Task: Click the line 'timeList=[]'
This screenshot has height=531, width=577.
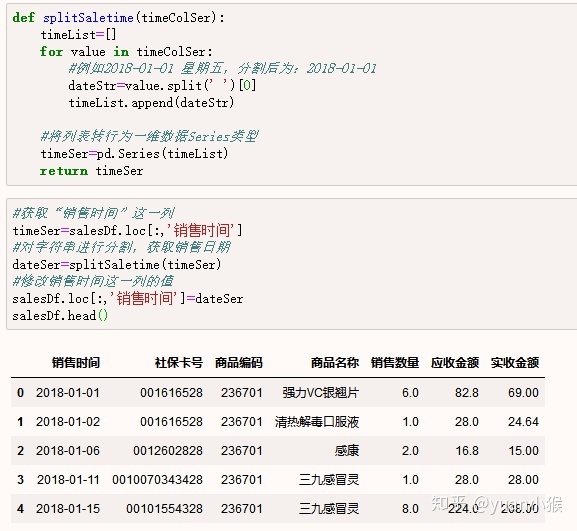Action: pos(78,35)
